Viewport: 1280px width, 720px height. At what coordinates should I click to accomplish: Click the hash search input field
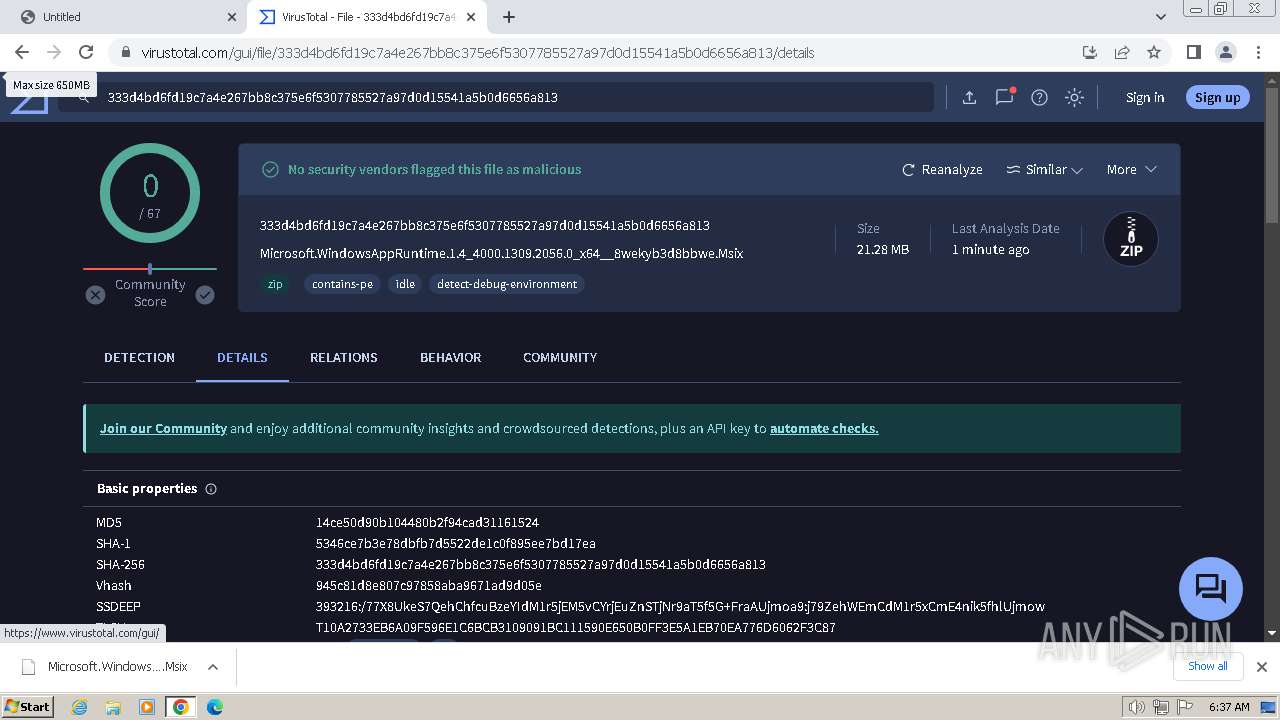coord(497,97)
